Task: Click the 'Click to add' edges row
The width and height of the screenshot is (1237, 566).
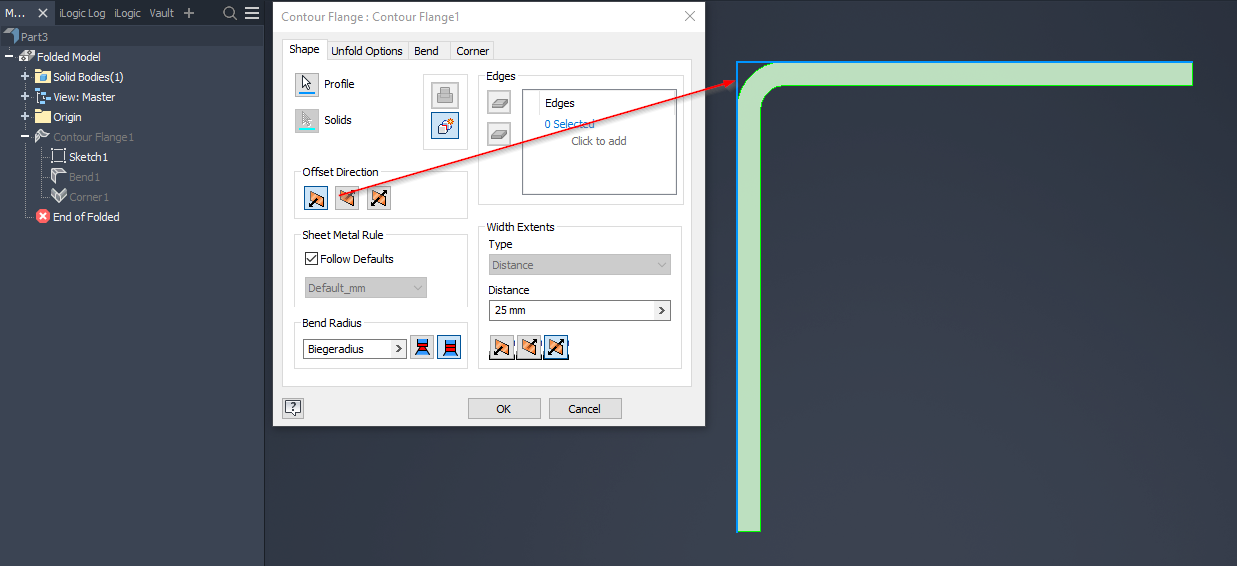Action: [599, 141]
